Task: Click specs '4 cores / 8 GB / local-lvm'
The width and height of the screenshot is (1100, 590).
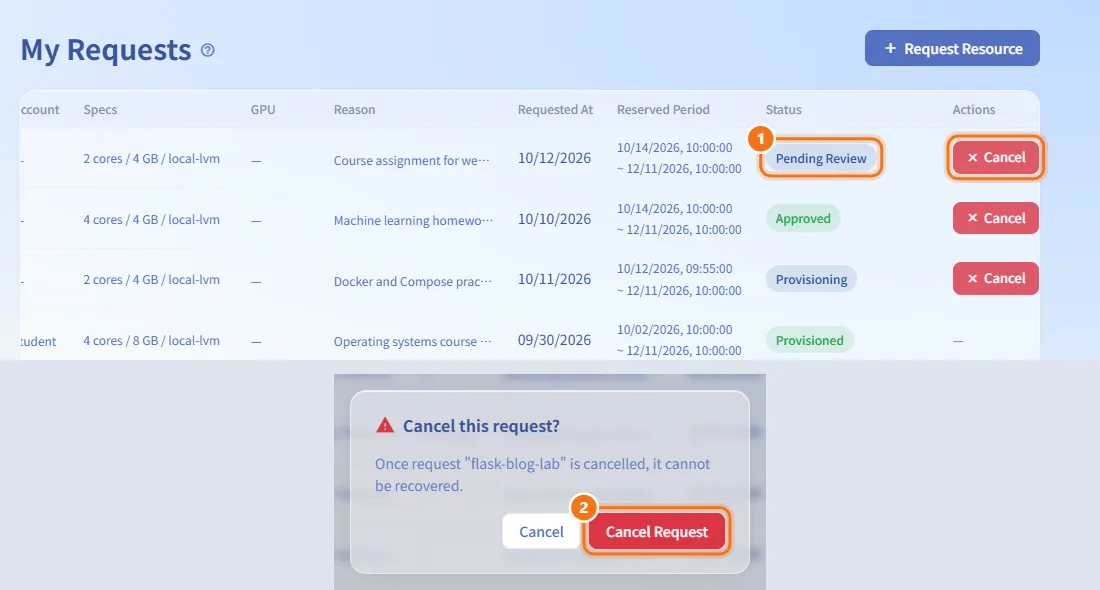Action: (x=152, y=340)
